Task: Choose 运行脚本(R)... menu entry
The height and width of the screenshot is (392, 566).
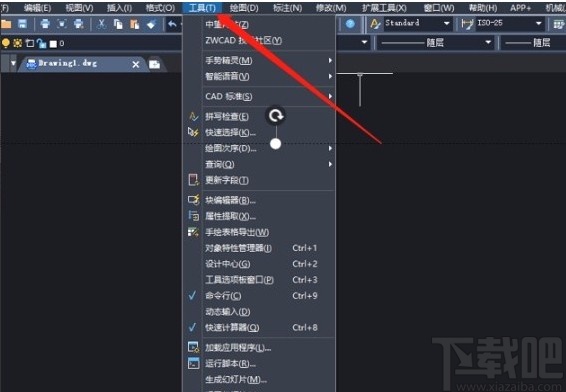Action: click(258, 363)
